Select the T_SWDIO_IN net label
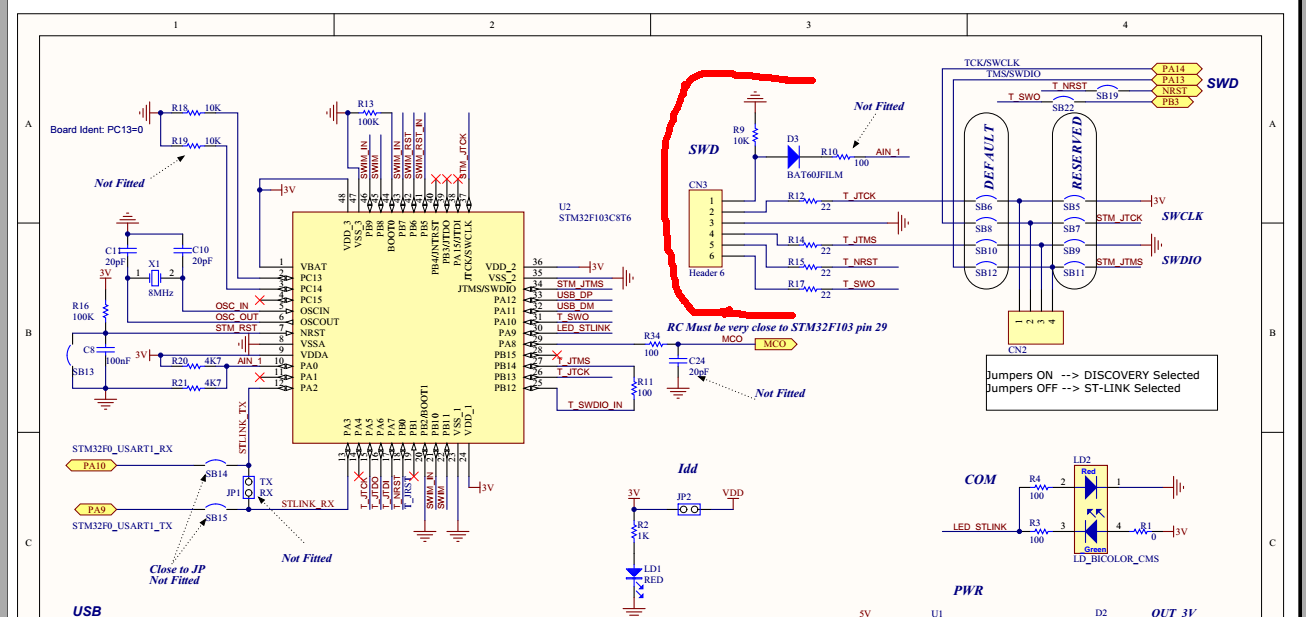 click(x=595, y=404)
